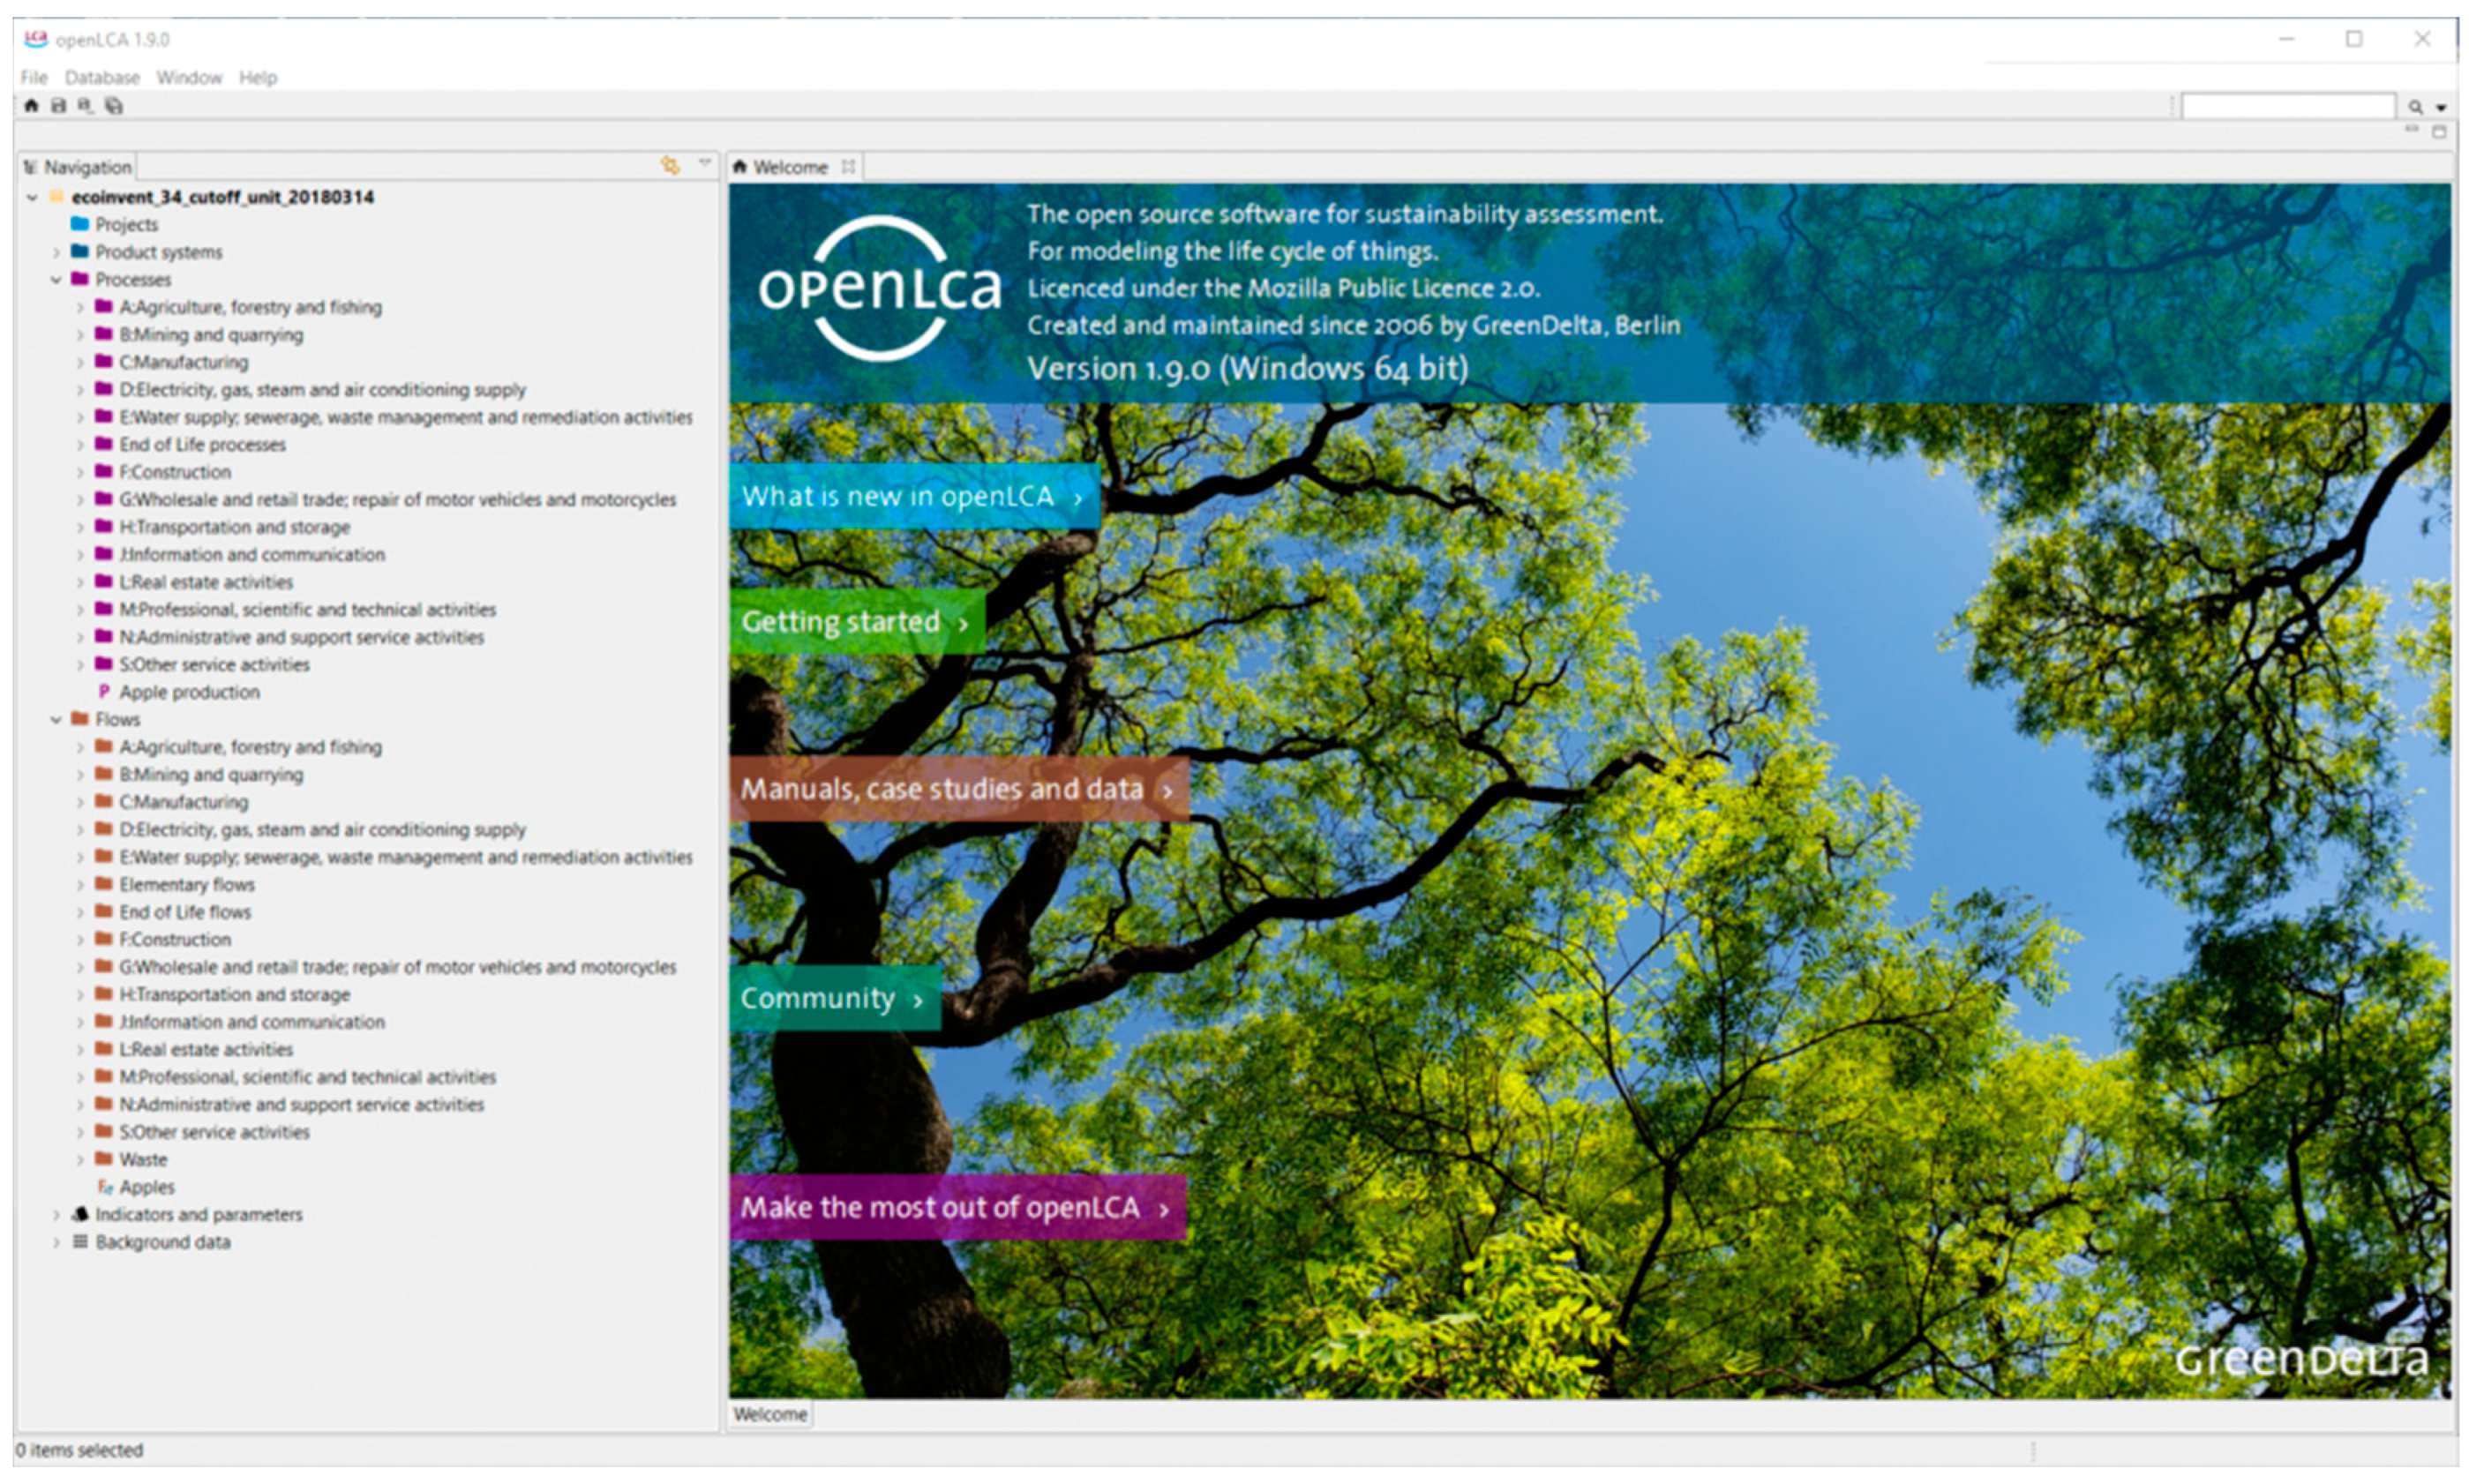Click the search magnifier icon
This screenshot has height=1484, width=2469.
pos(2415,107)
